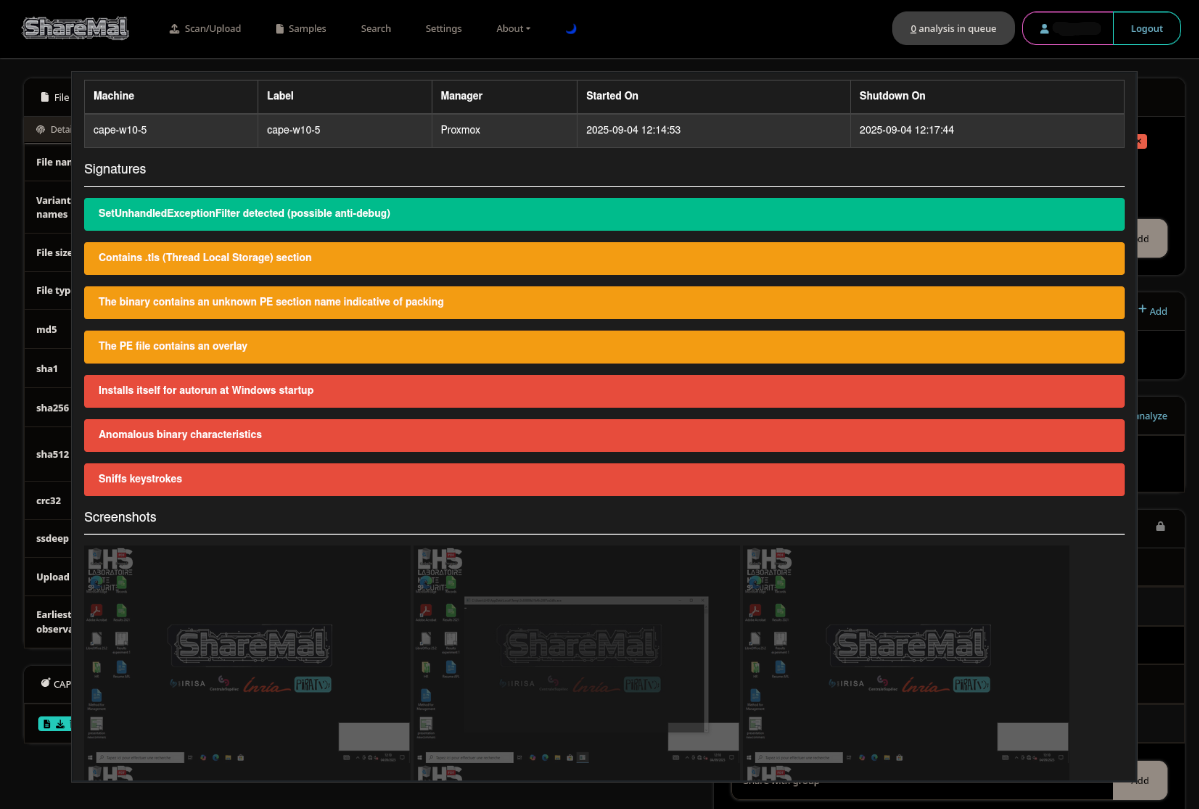Screen dimensions: 1199x809
Task: Expand the autorun at Windows startup signature
Action: [604, 391]
